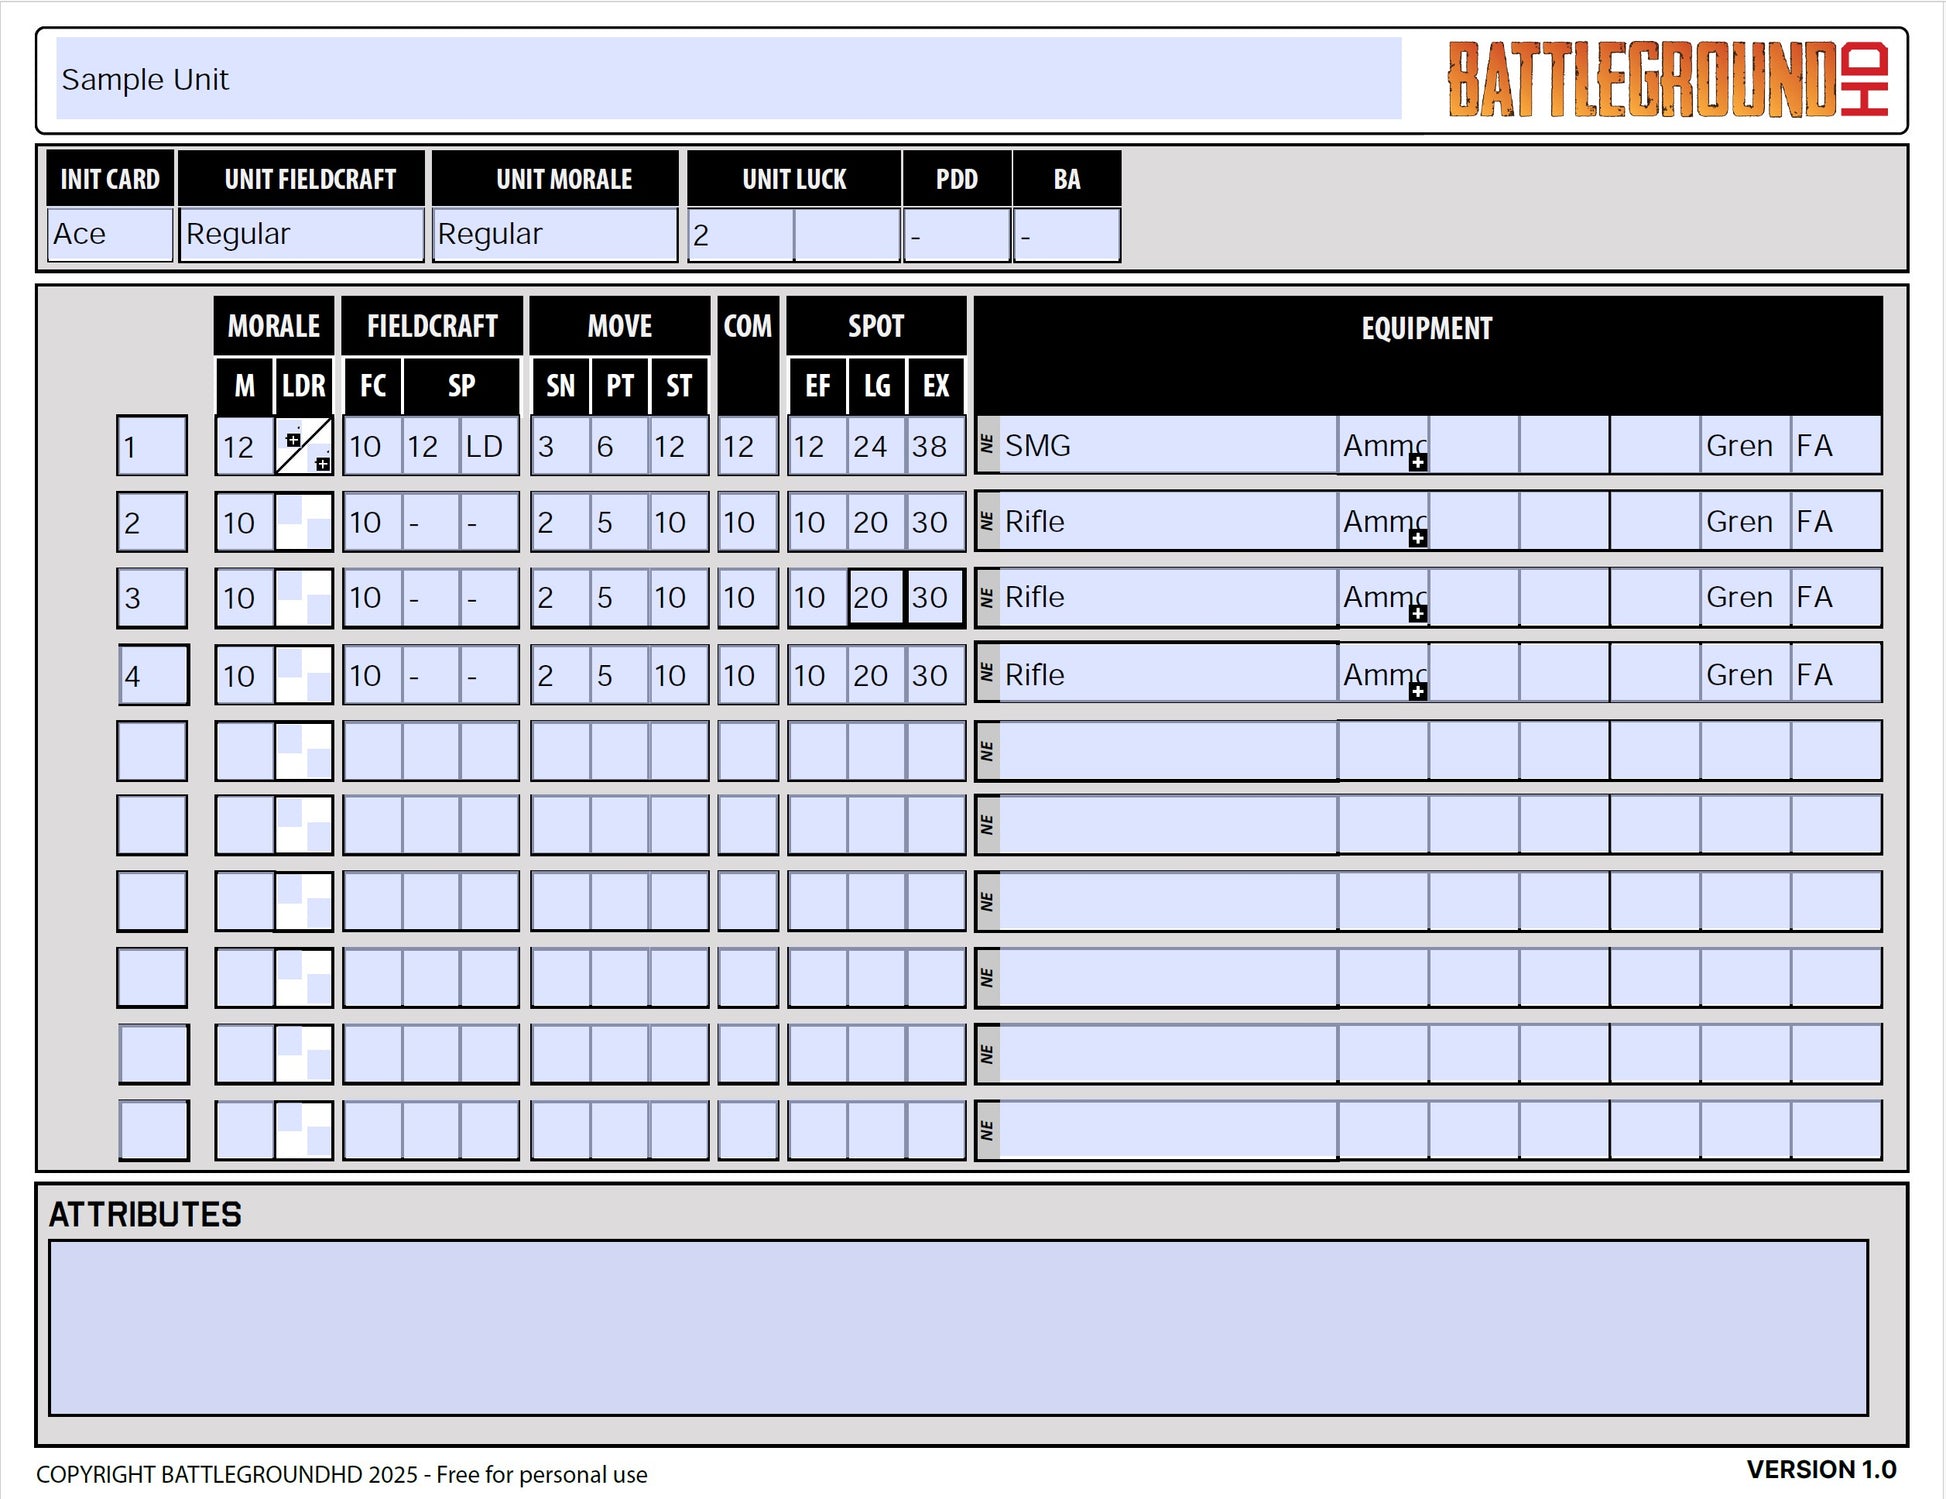This screenshot has height=1499, width=1946.
Task: Click the Sample Unit name field
Action: click(x=728, y=79)
